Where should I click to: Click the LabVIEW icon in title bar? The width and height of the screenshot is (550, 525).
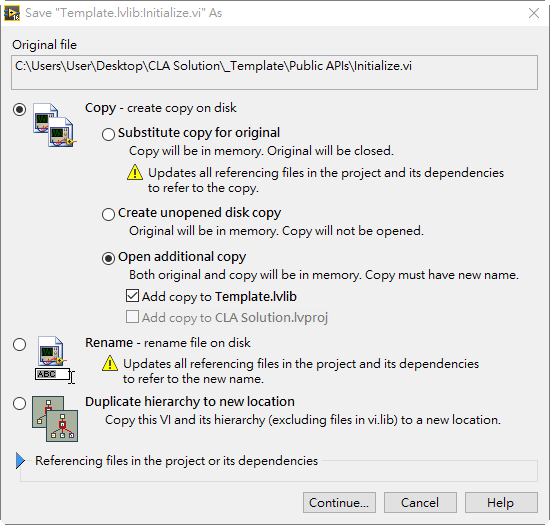[x=12, y=13]
